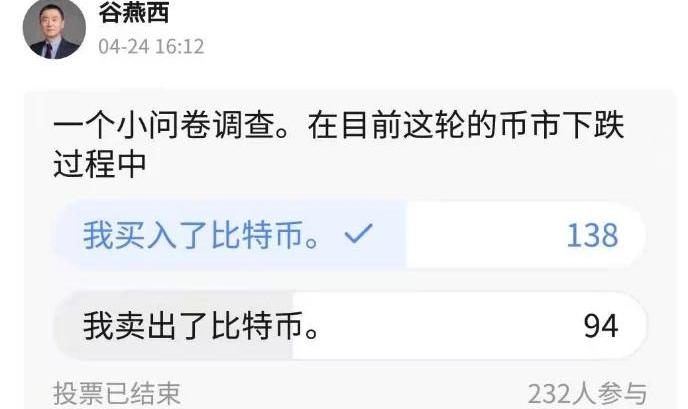Select the 我卖出了比特币 poll option

click(x=350, y=326)
